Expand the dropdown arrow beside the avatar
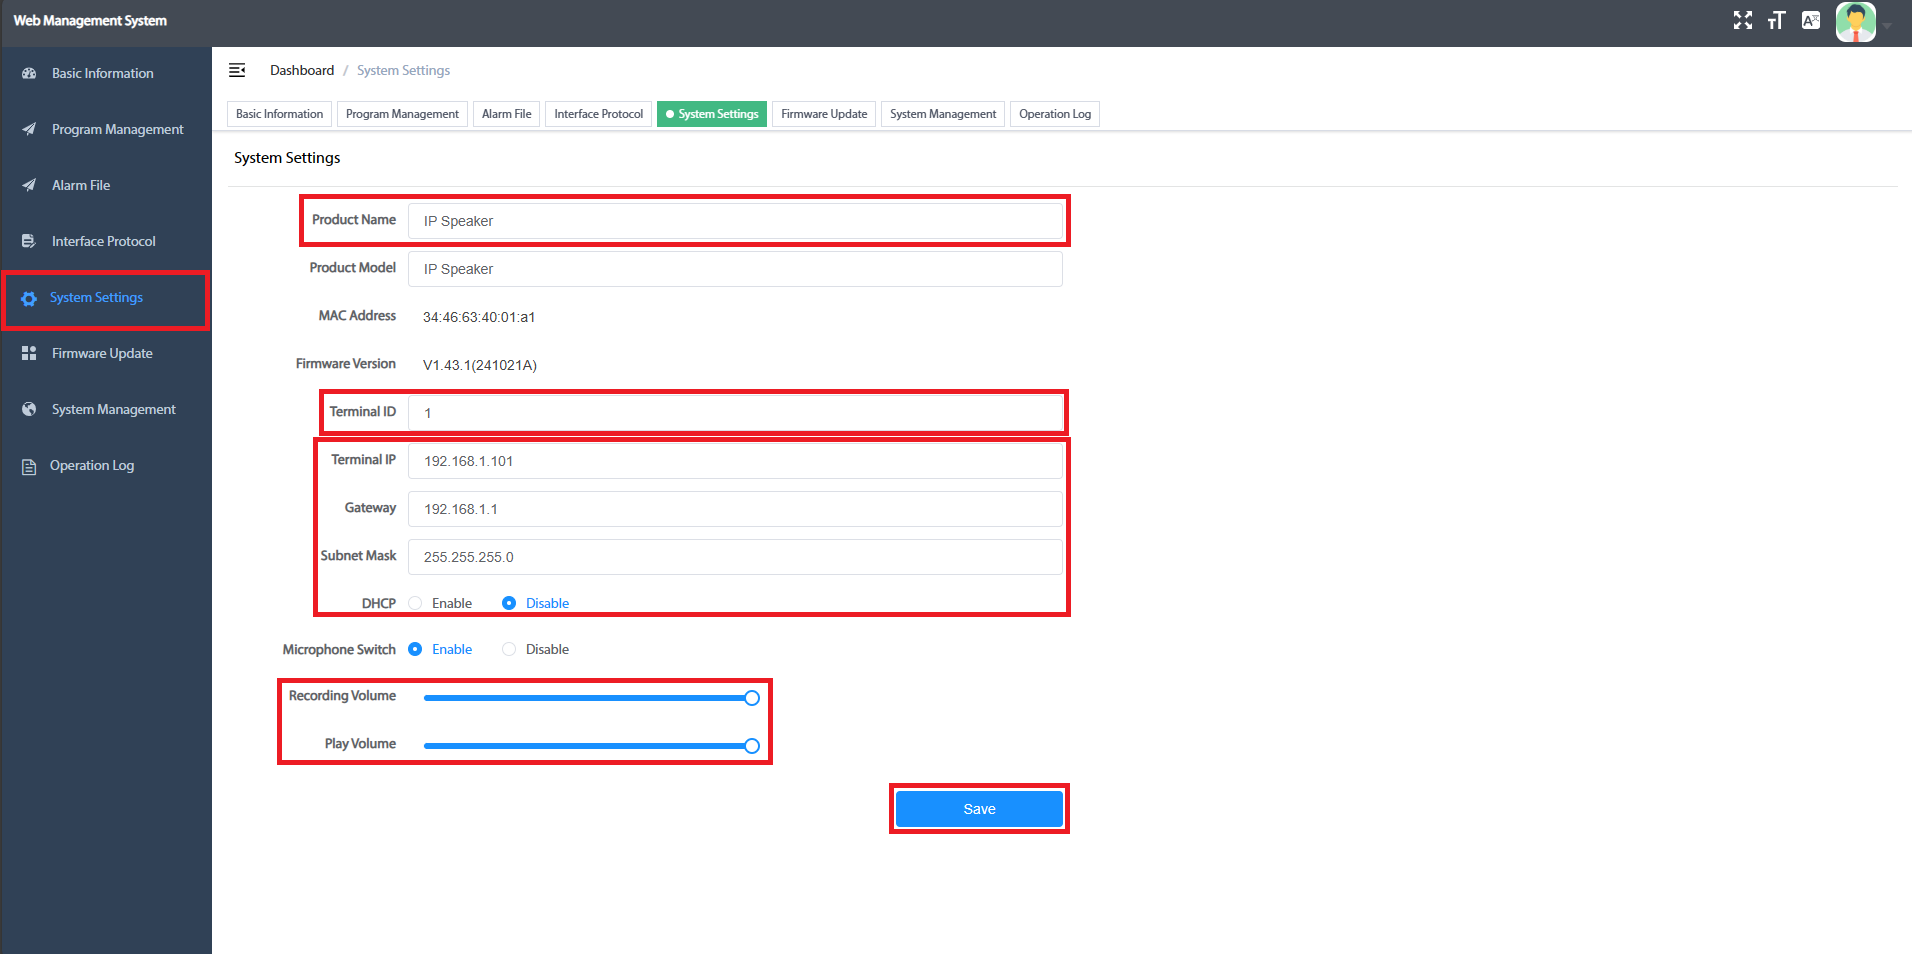This screenshot has height=954, width=1912. point(1887,26)
